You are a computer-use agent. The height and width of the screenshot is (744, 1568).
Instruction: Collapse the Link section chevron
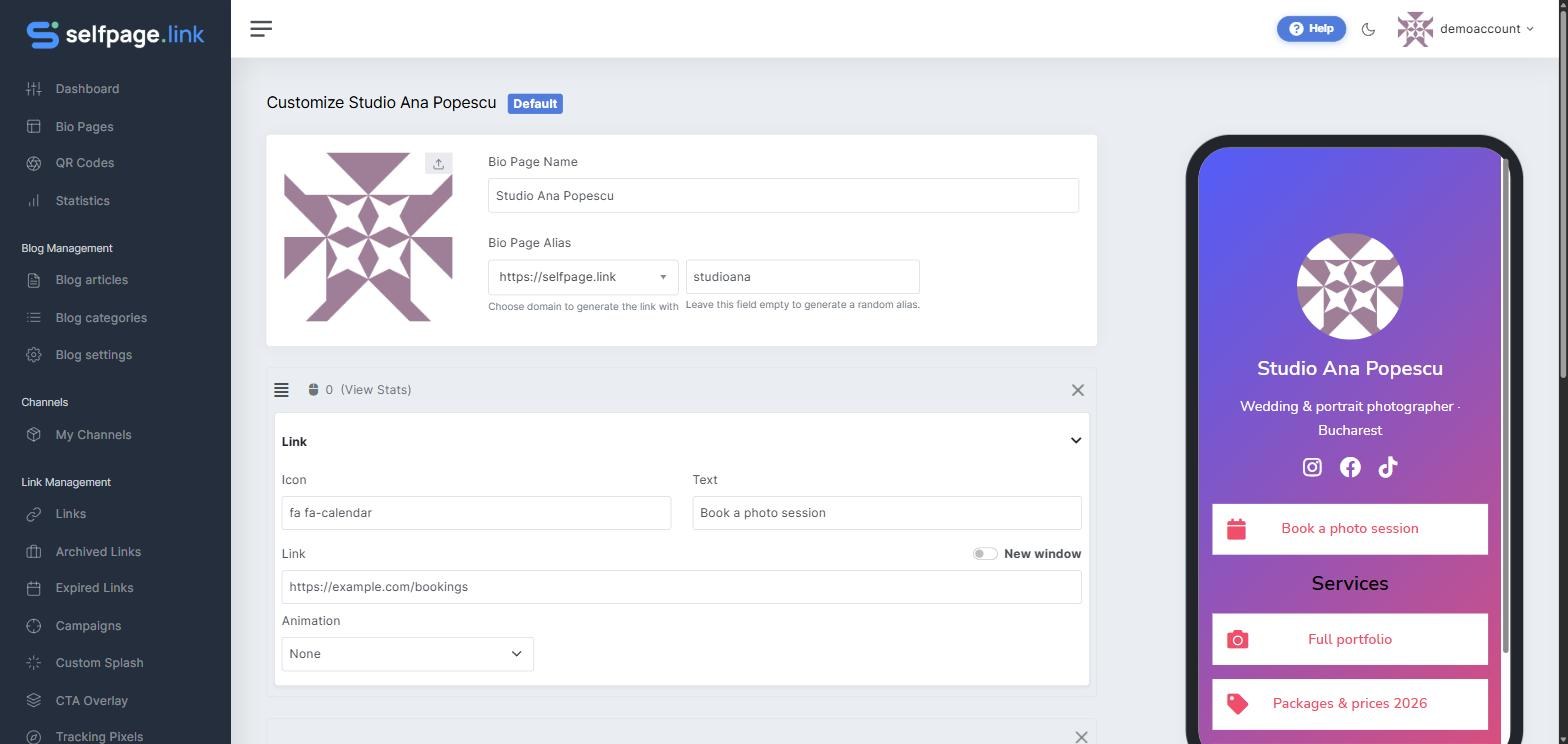coord(1076,441)
